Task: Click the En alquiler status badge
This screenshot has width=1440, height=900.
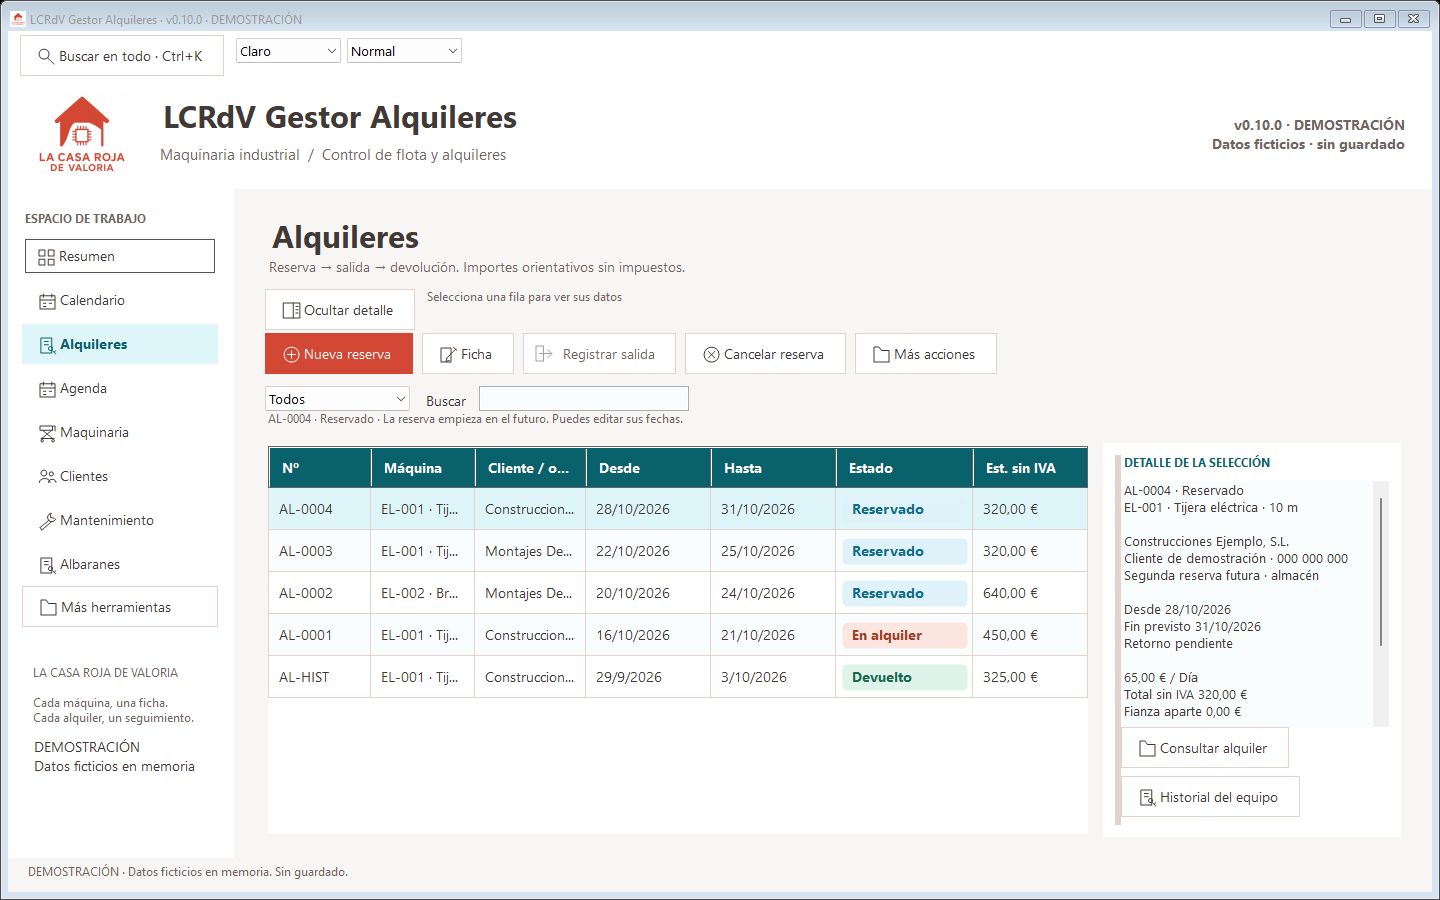Action: click(x=904, y=635)
